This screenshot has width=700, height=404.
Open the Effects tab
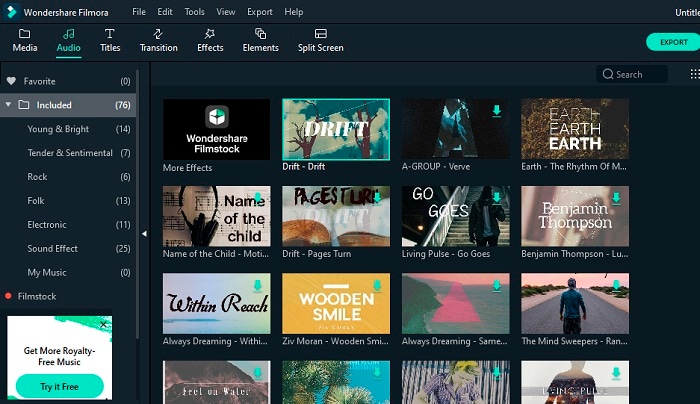tap(210, 41)
